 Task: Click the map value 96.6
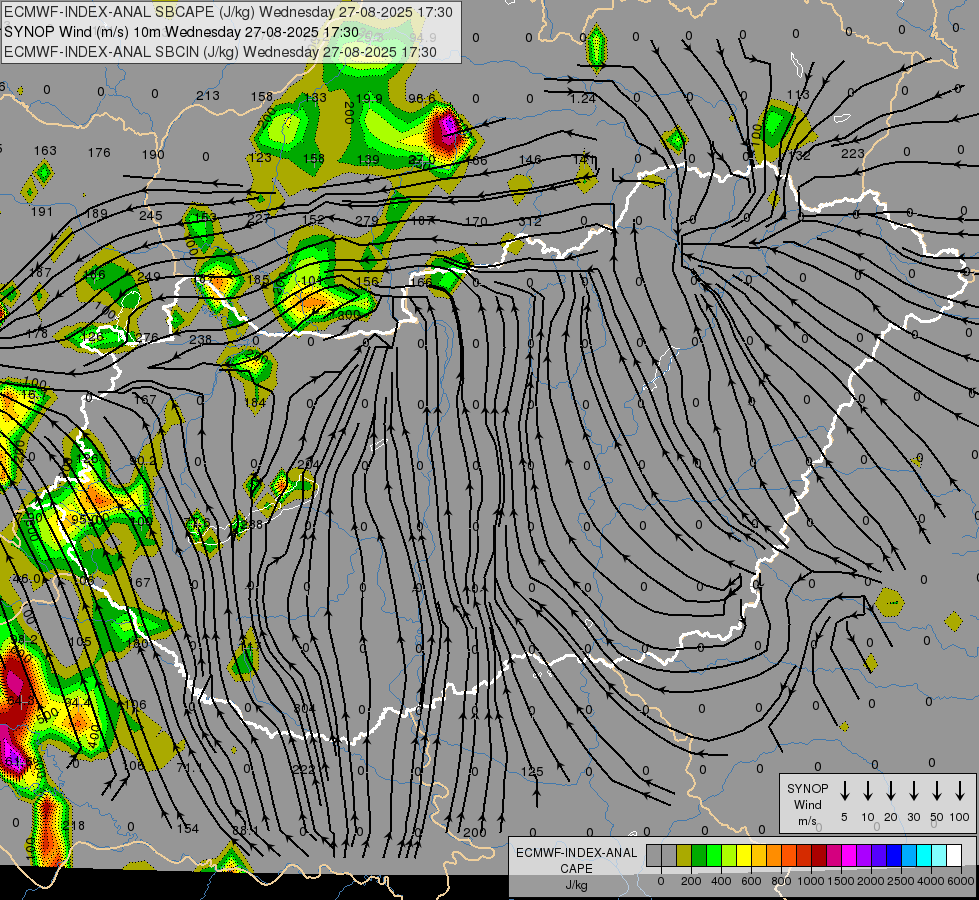pyautogui.click(x=421, y=98)
